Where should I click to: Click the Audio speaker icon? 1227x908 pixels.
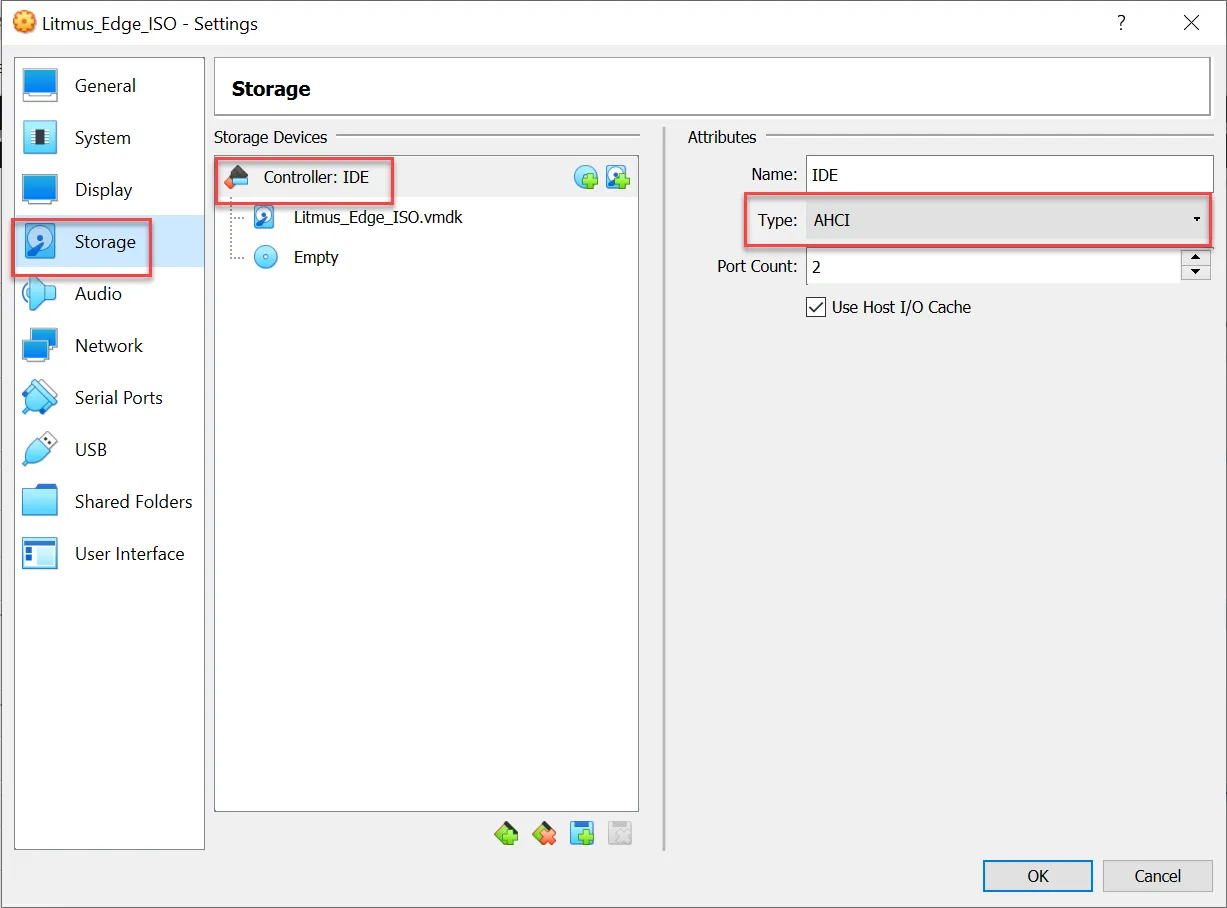click(x=40, y=294)
